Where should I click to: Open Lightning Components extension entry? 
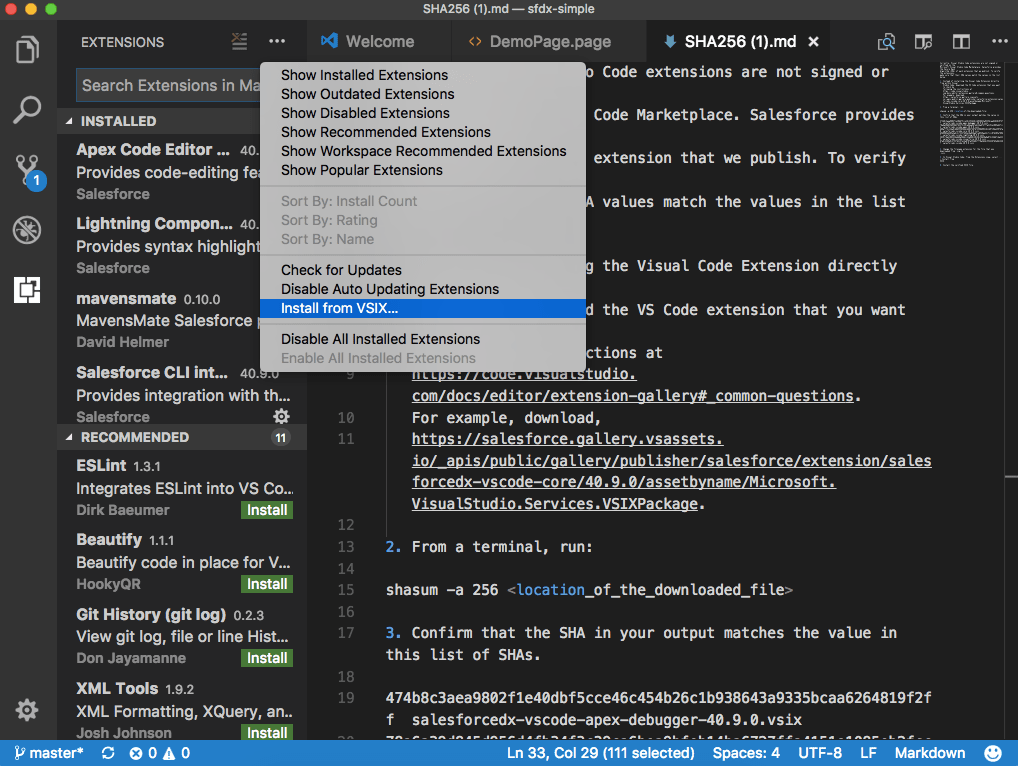(159, 245)
